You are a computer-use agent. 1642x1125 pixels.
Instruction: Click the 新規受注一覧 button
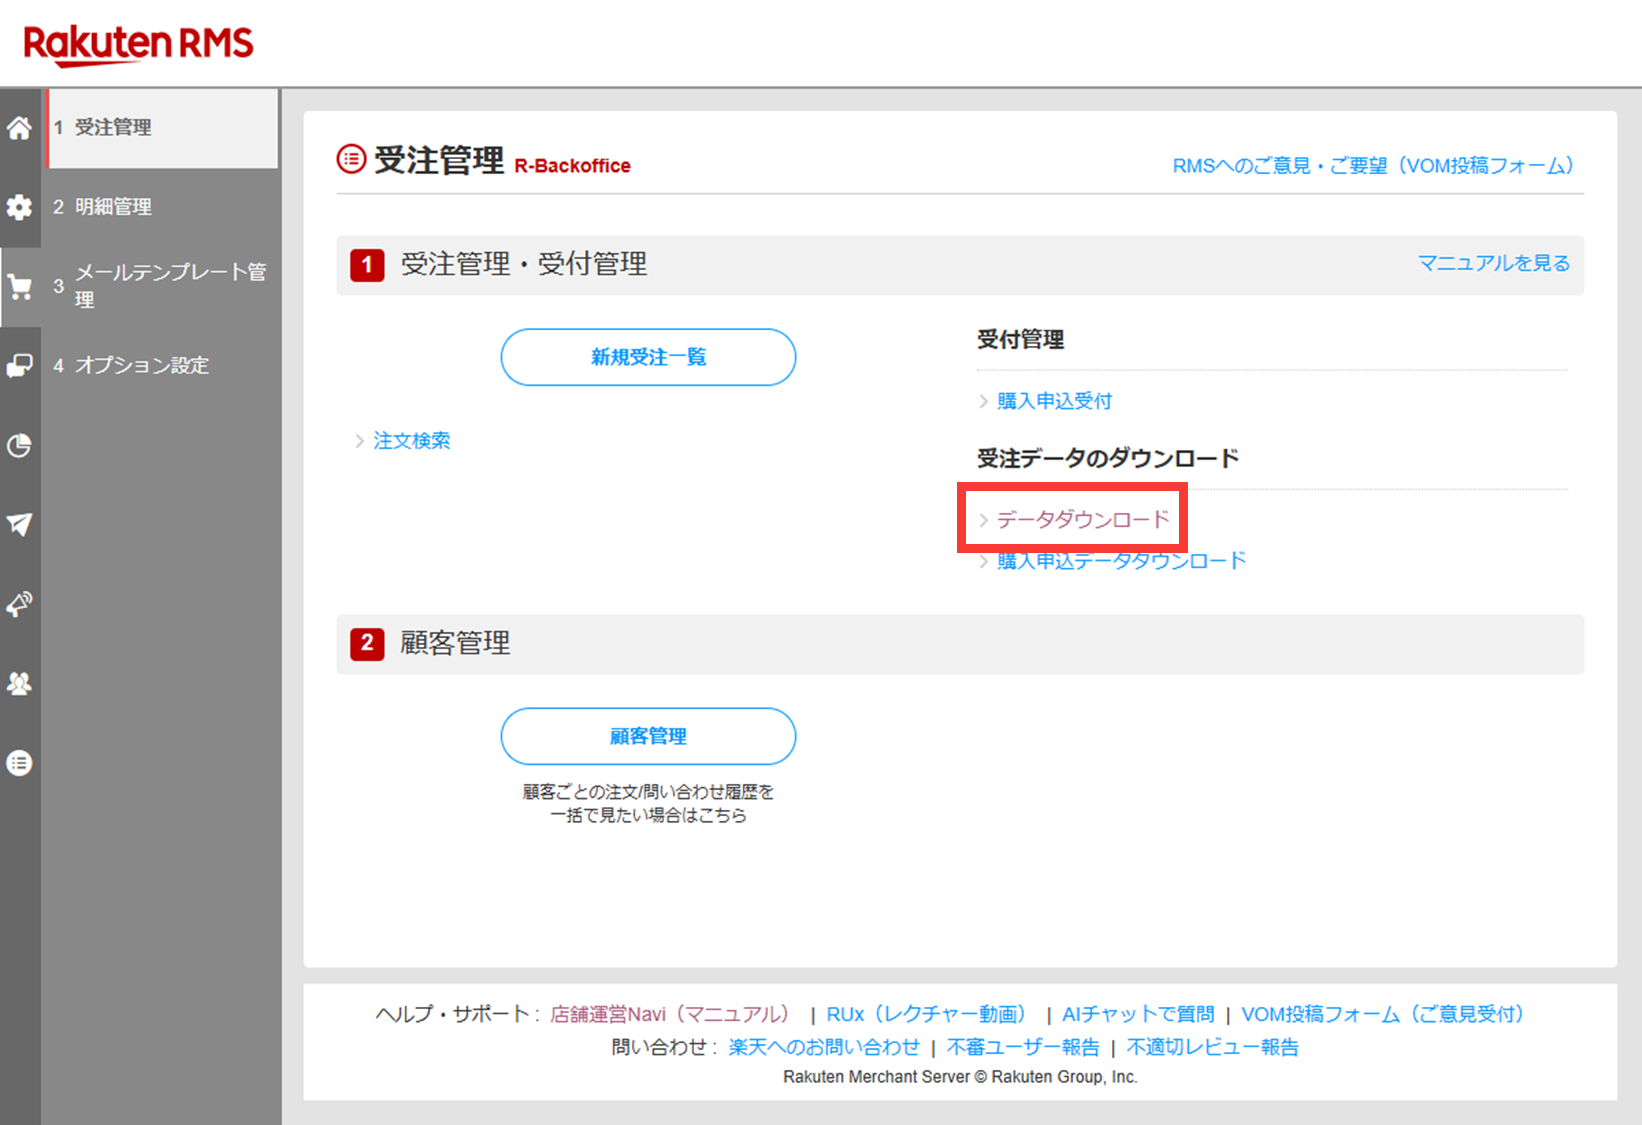click(x=648, y=357)
